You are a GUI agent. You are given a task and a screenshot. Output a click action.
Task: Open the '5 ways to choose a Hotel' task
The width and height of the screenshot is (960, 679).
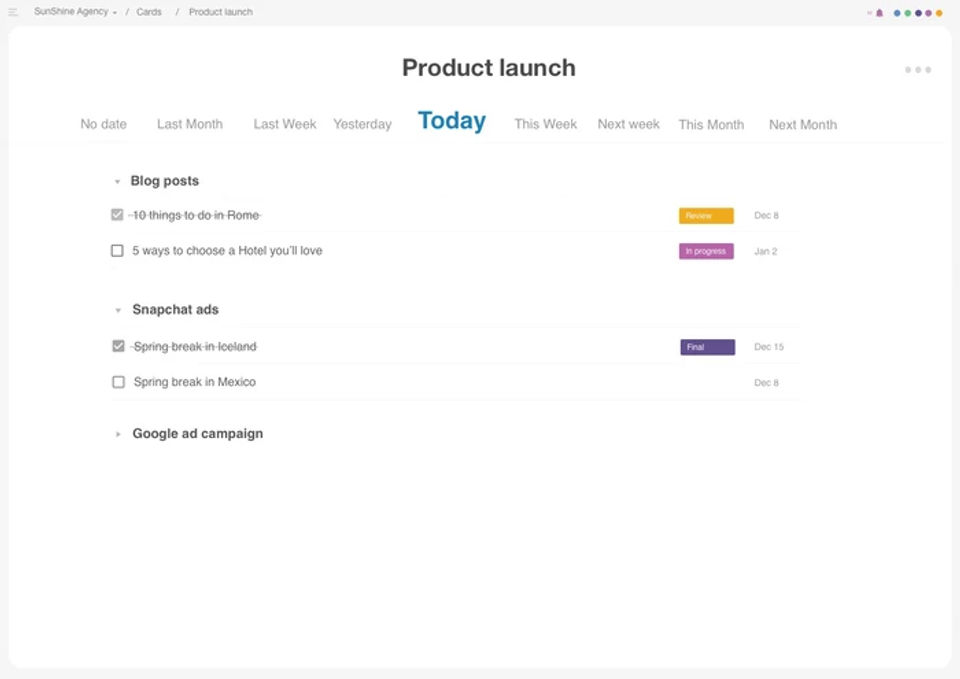point(227,251)
